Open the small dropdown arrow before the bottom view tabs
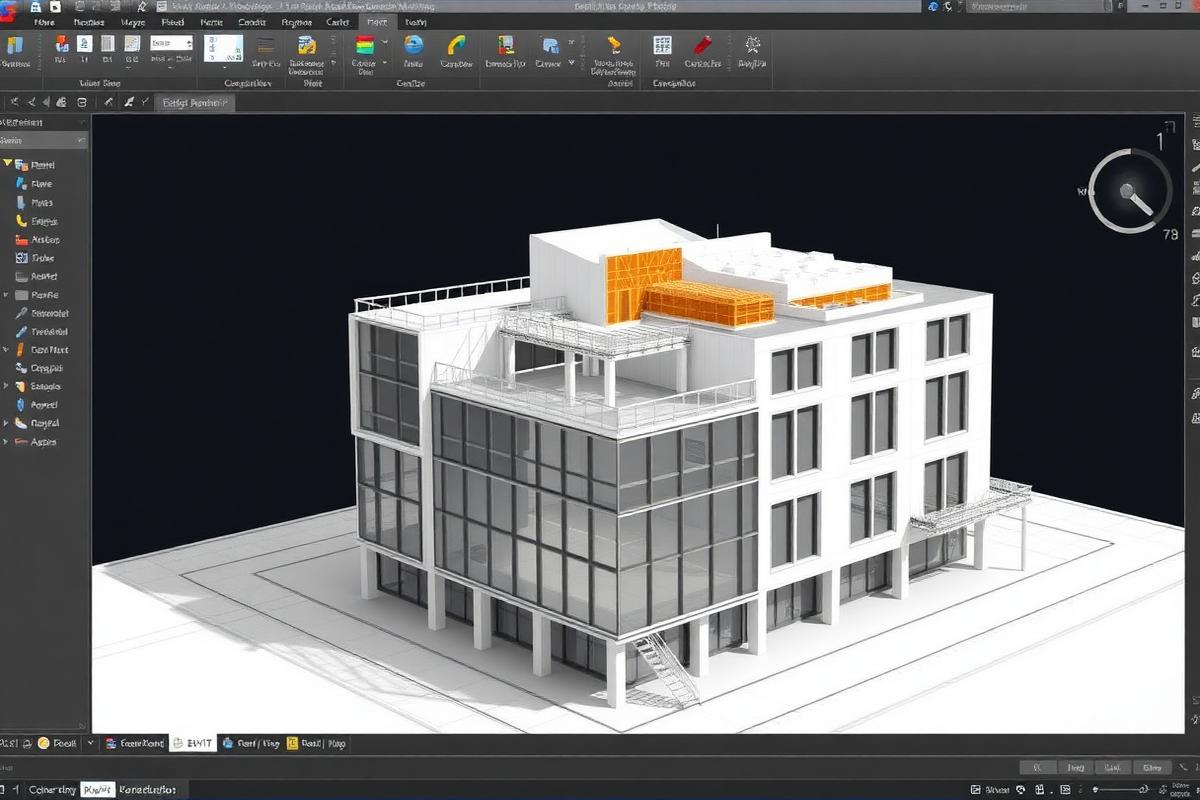This screenshot has width=1200, height=800. point(91,744)
